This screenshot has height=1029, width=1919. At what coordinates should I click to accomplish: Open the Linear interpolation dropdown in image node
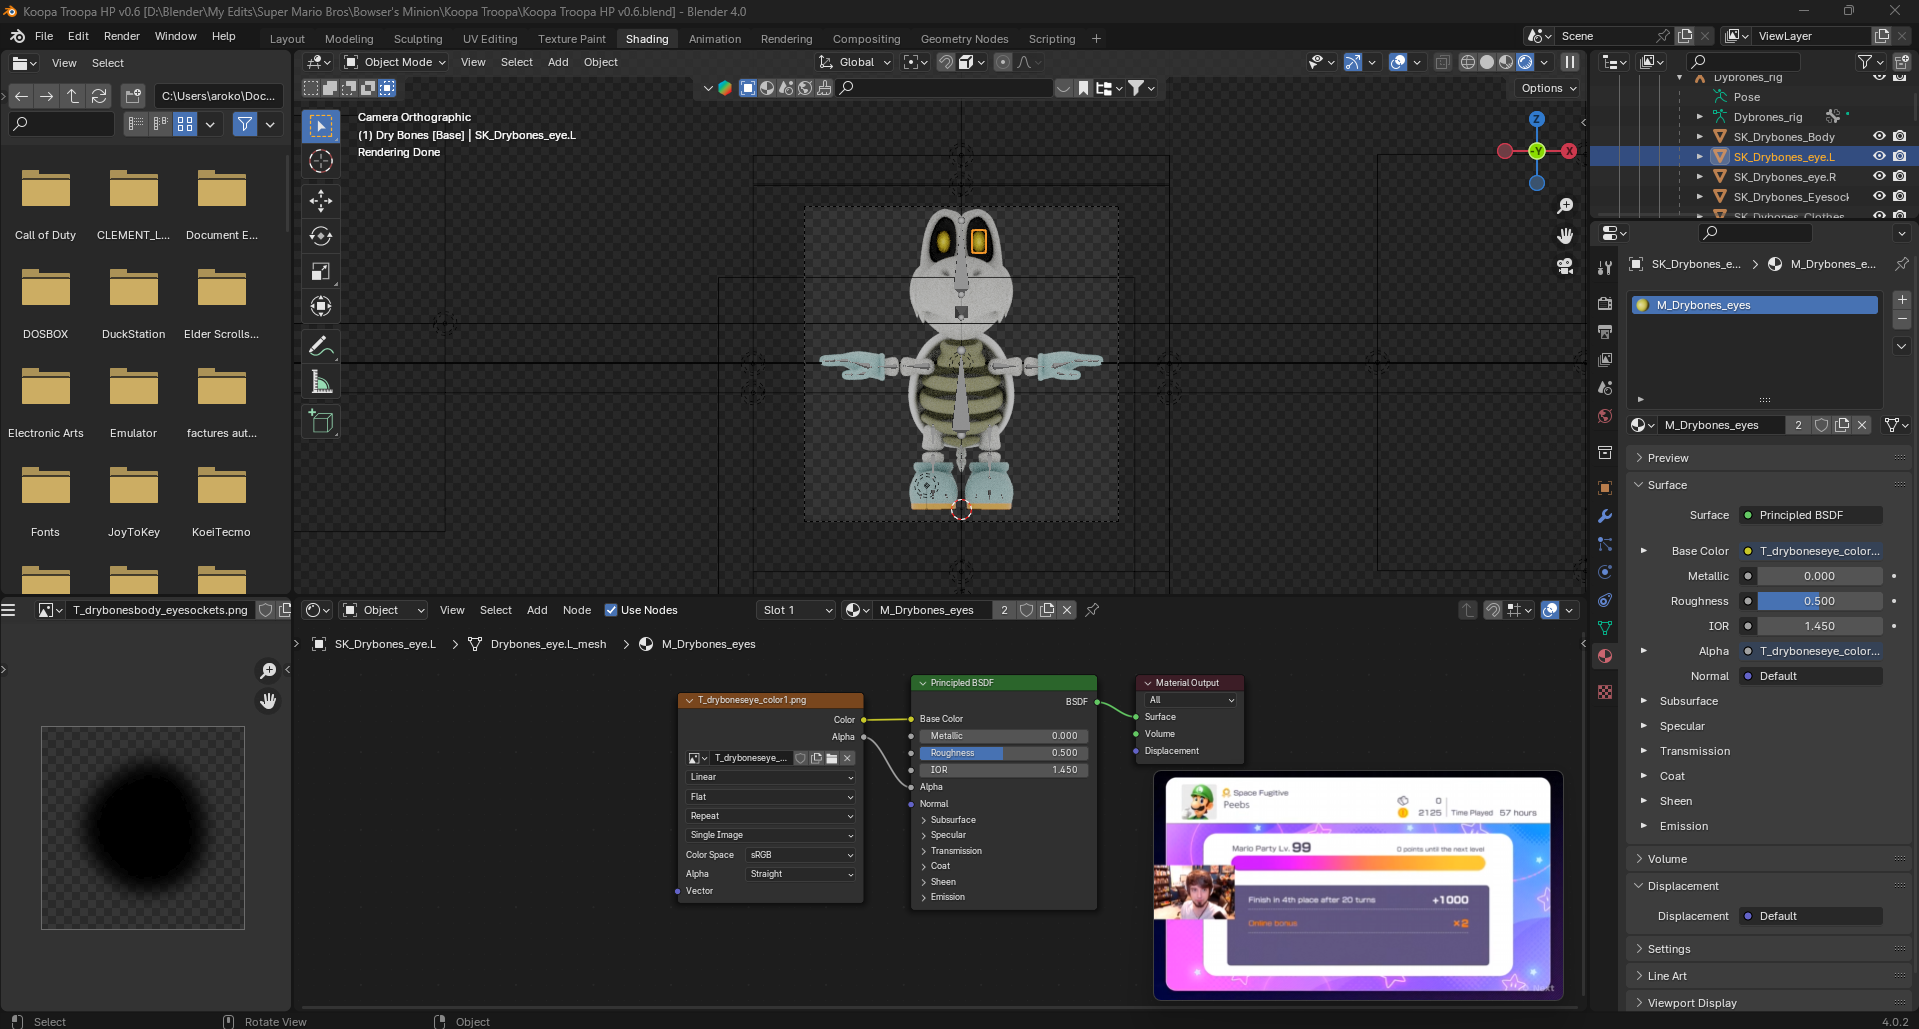(x=771, y=777)
